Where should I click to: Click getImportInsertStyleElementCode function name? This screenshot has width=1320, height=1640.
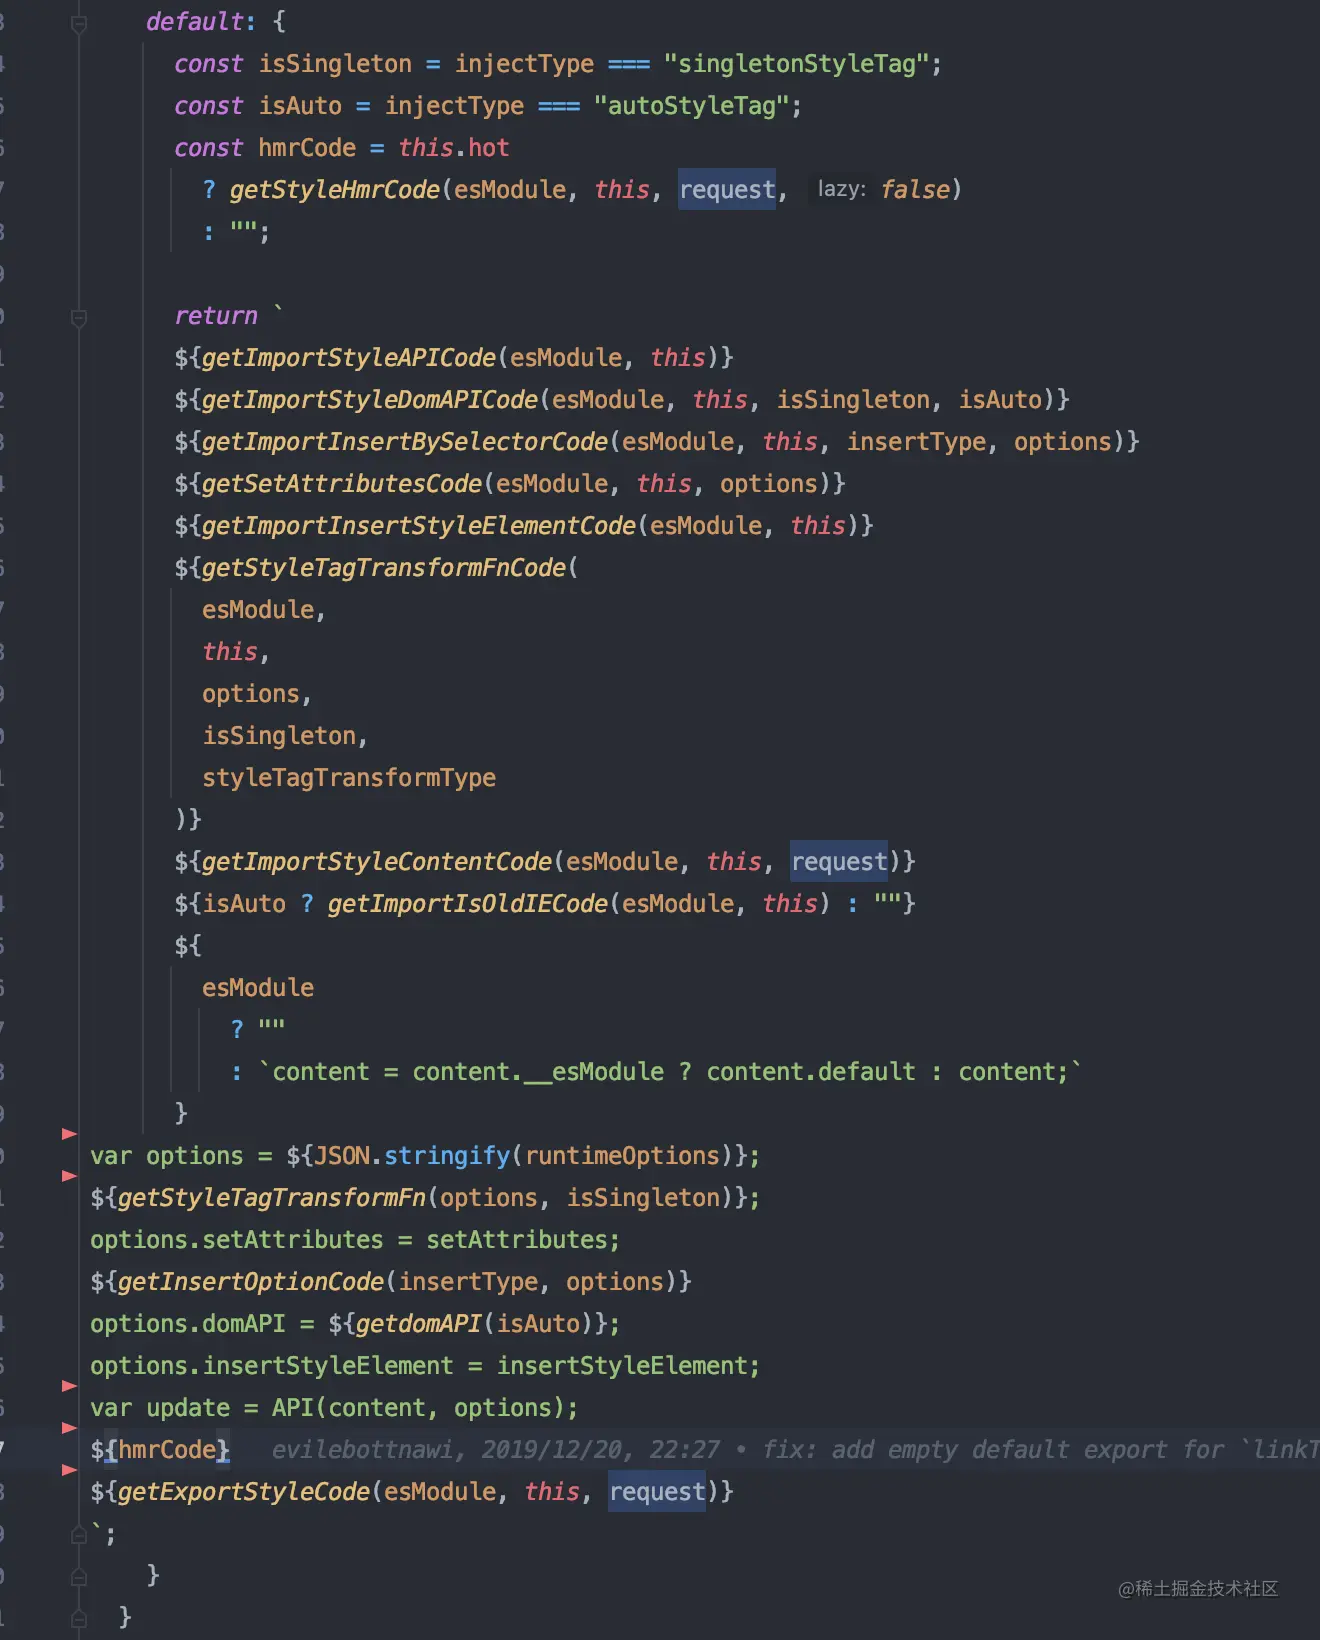tap(419, 525)
